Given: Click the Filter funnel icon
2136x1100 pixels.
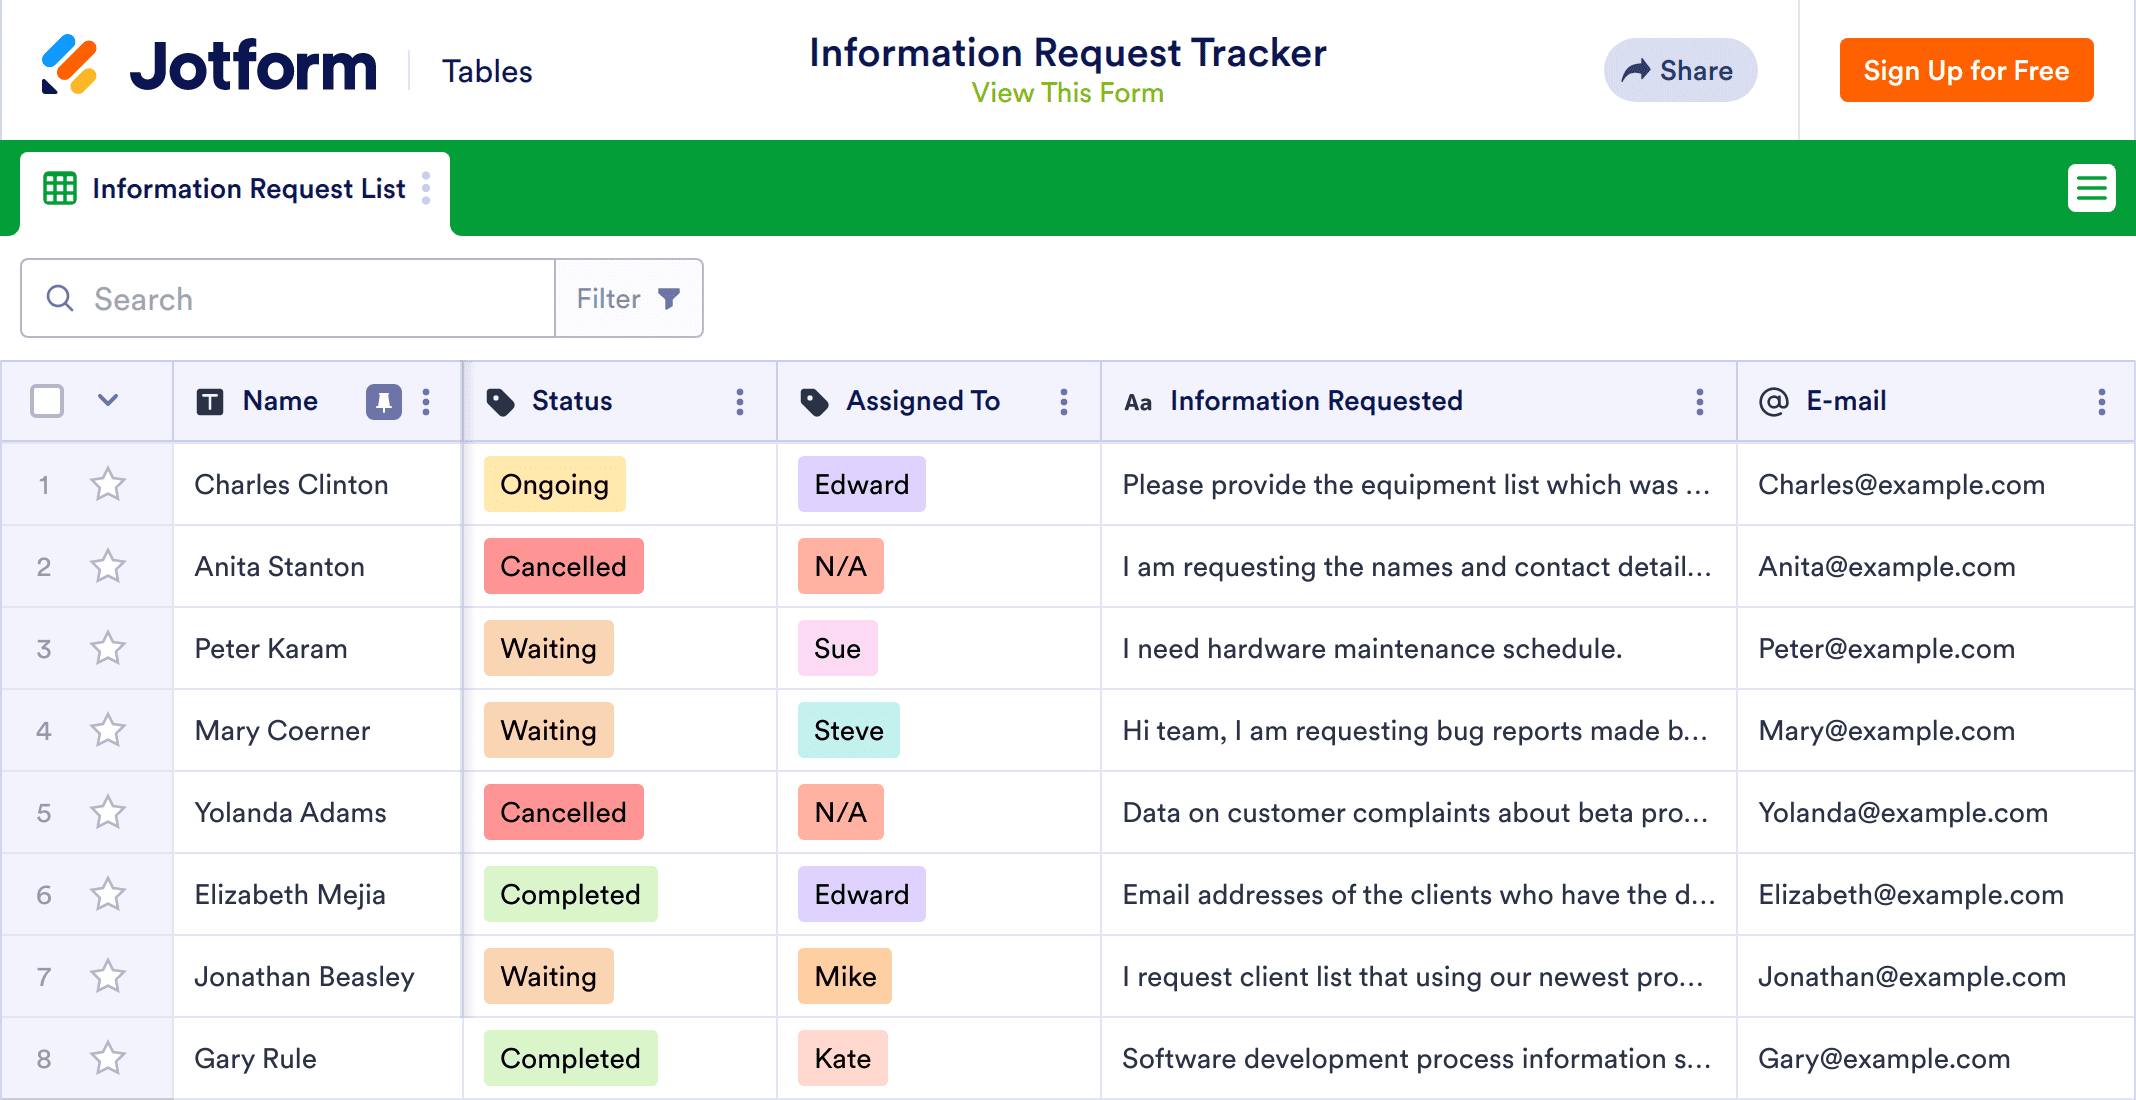Looking at the screenshot, I should (x=669, y=299).
